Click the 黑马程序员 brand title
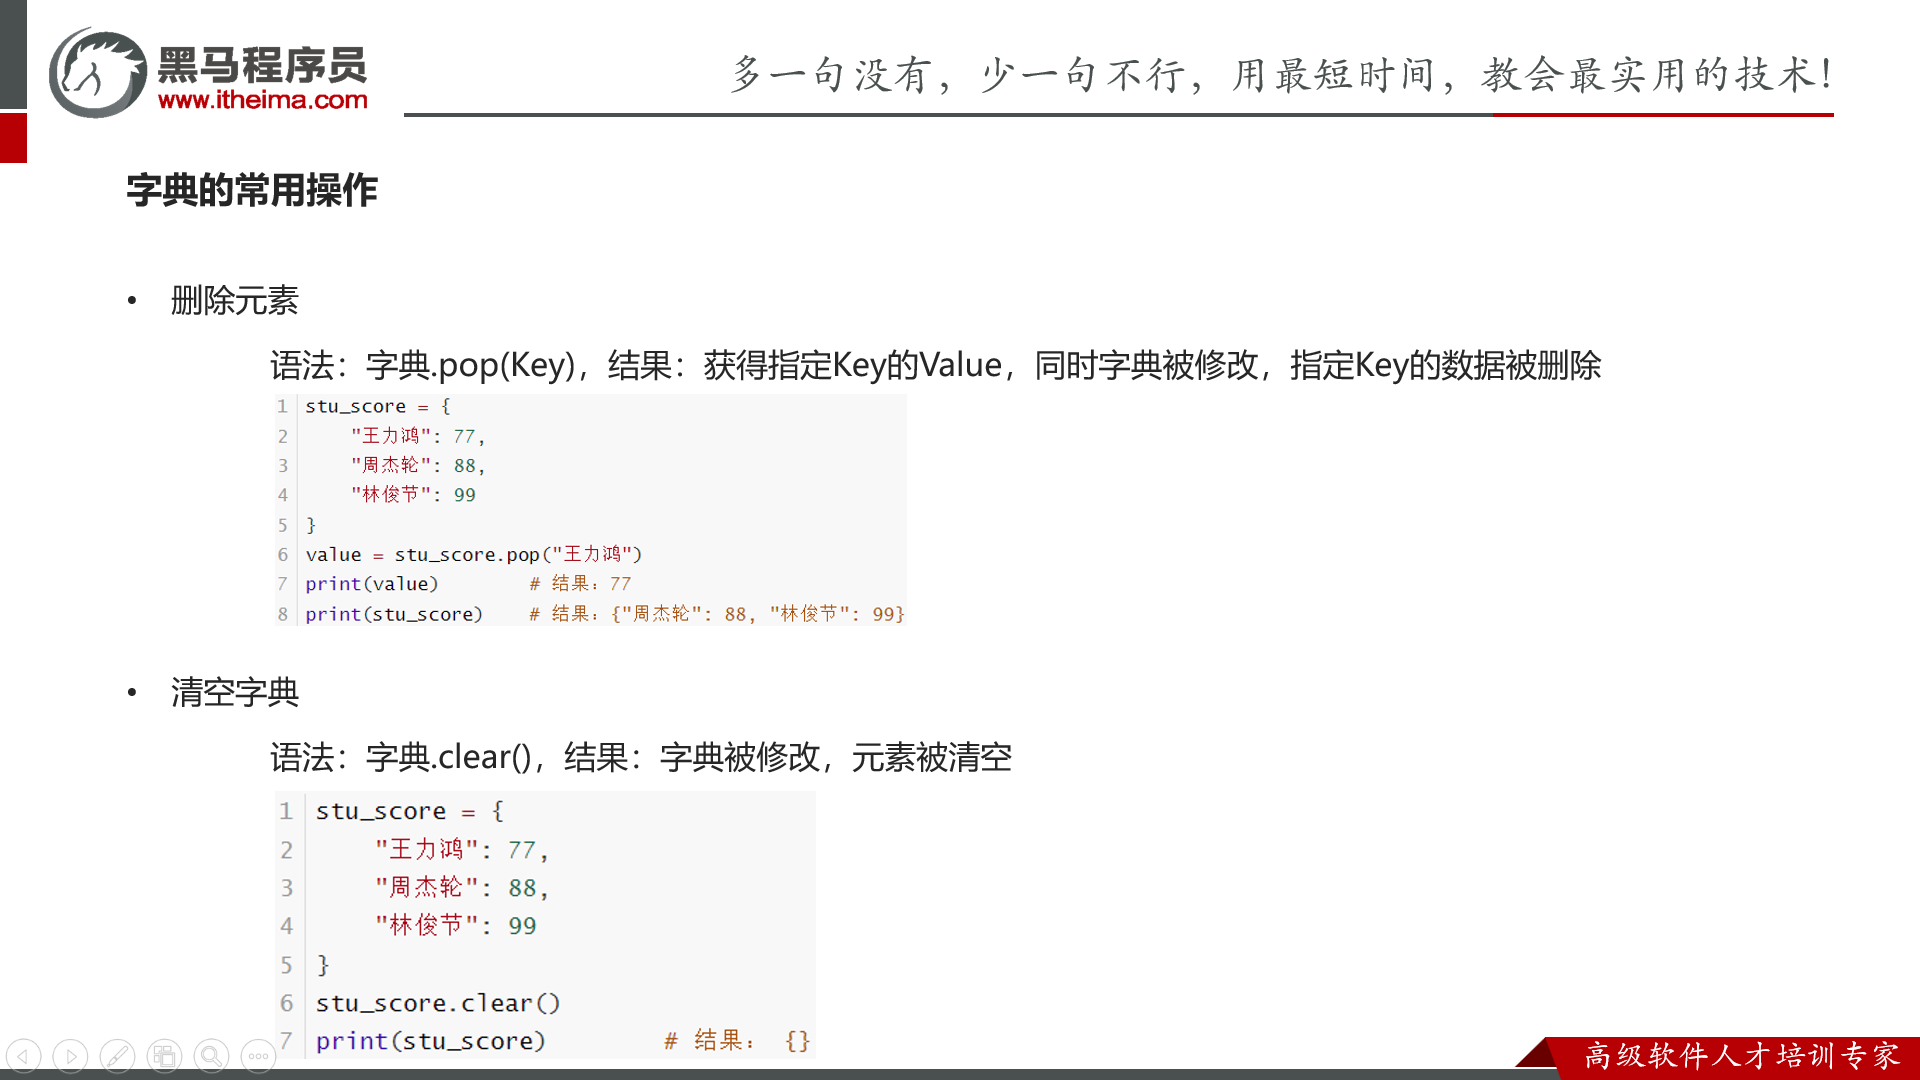 (262, 65)
